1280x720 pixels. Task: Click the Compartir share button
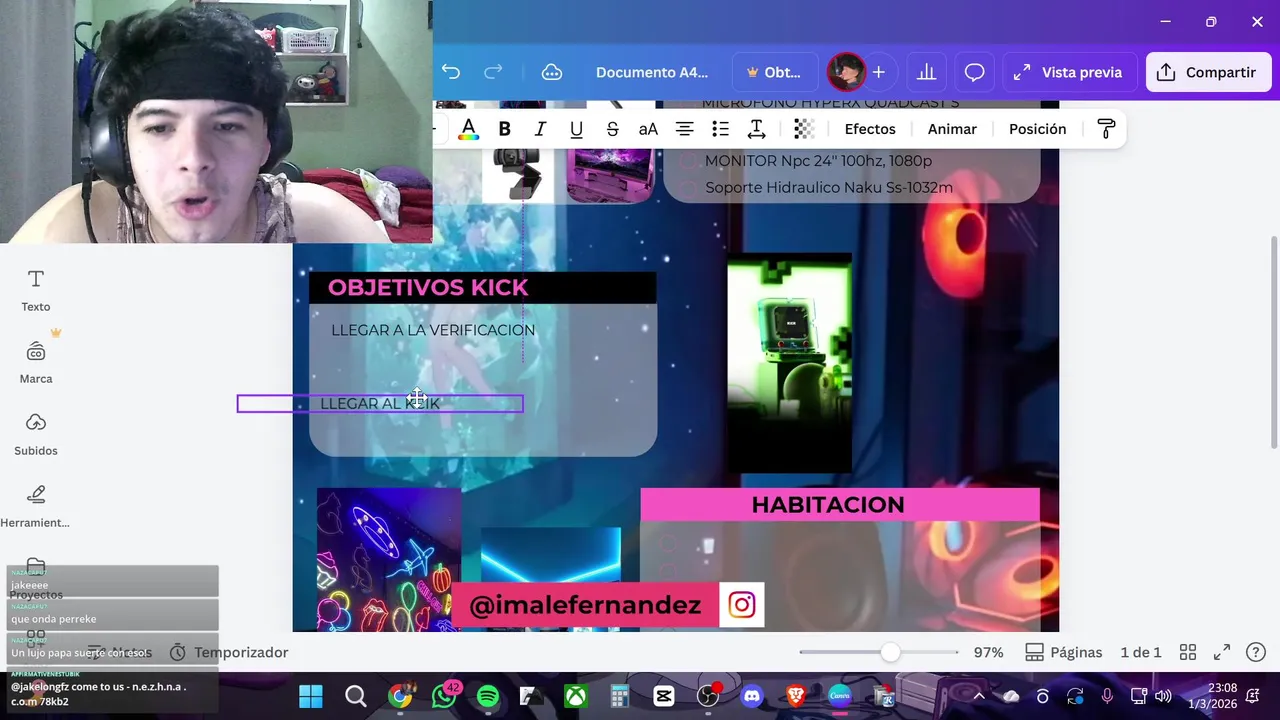pyautogui.click(x=1208, y=72)
